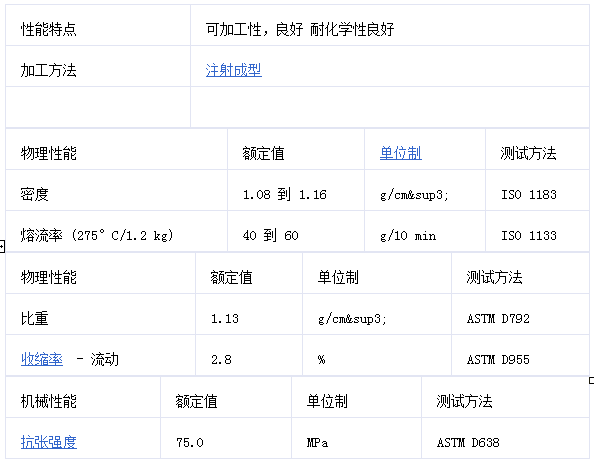Select the g/cm&sup3; unit in 比重 row
Image resolution: width=594 pixels, height=463 pixels.
point(352,319)
